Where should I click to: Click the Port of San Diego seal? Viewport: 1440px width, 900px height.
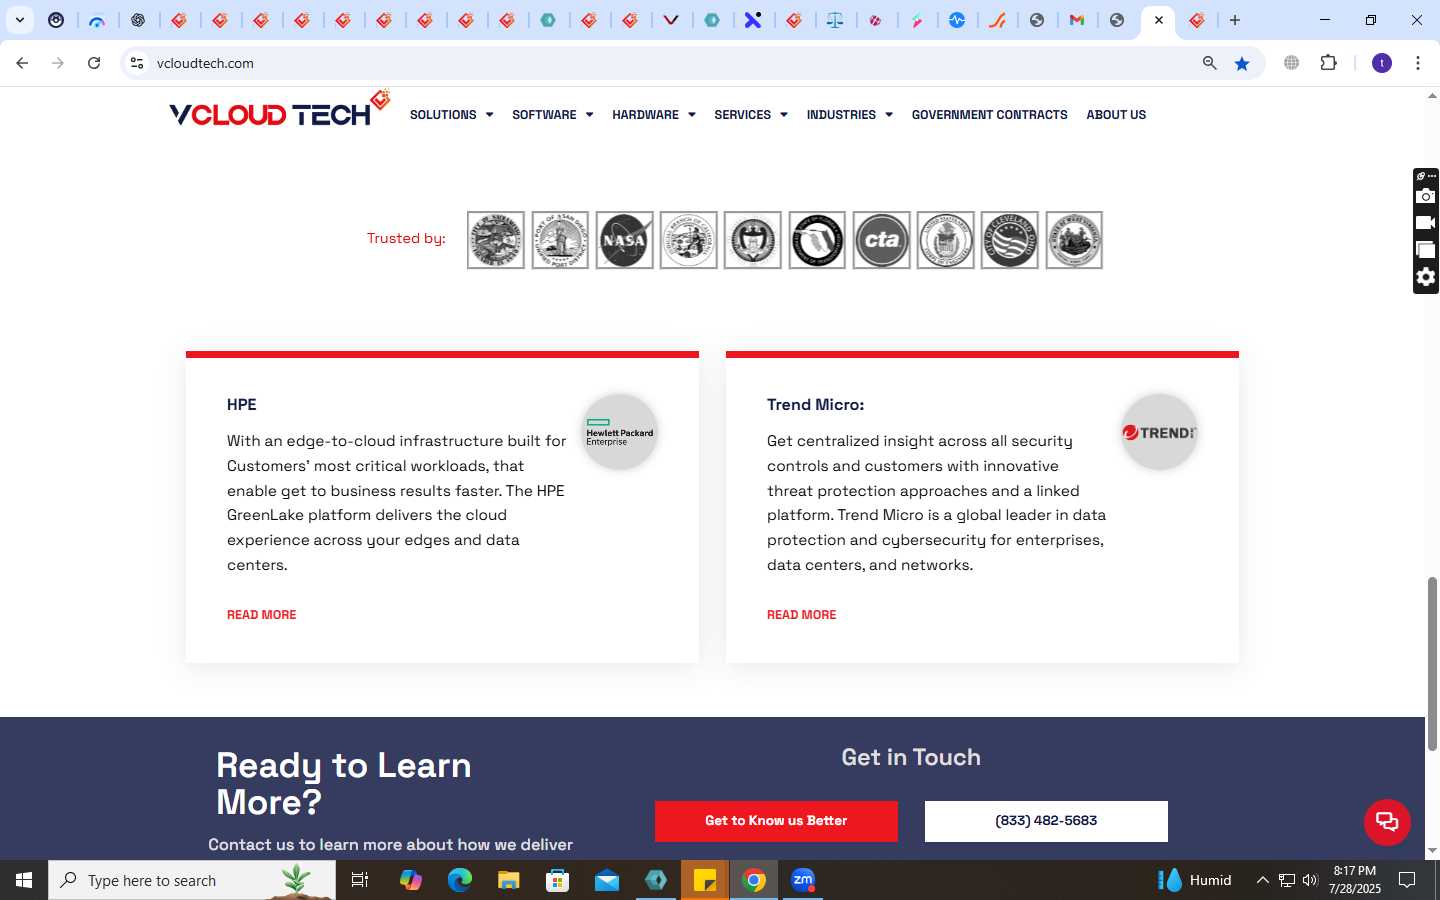560,240
